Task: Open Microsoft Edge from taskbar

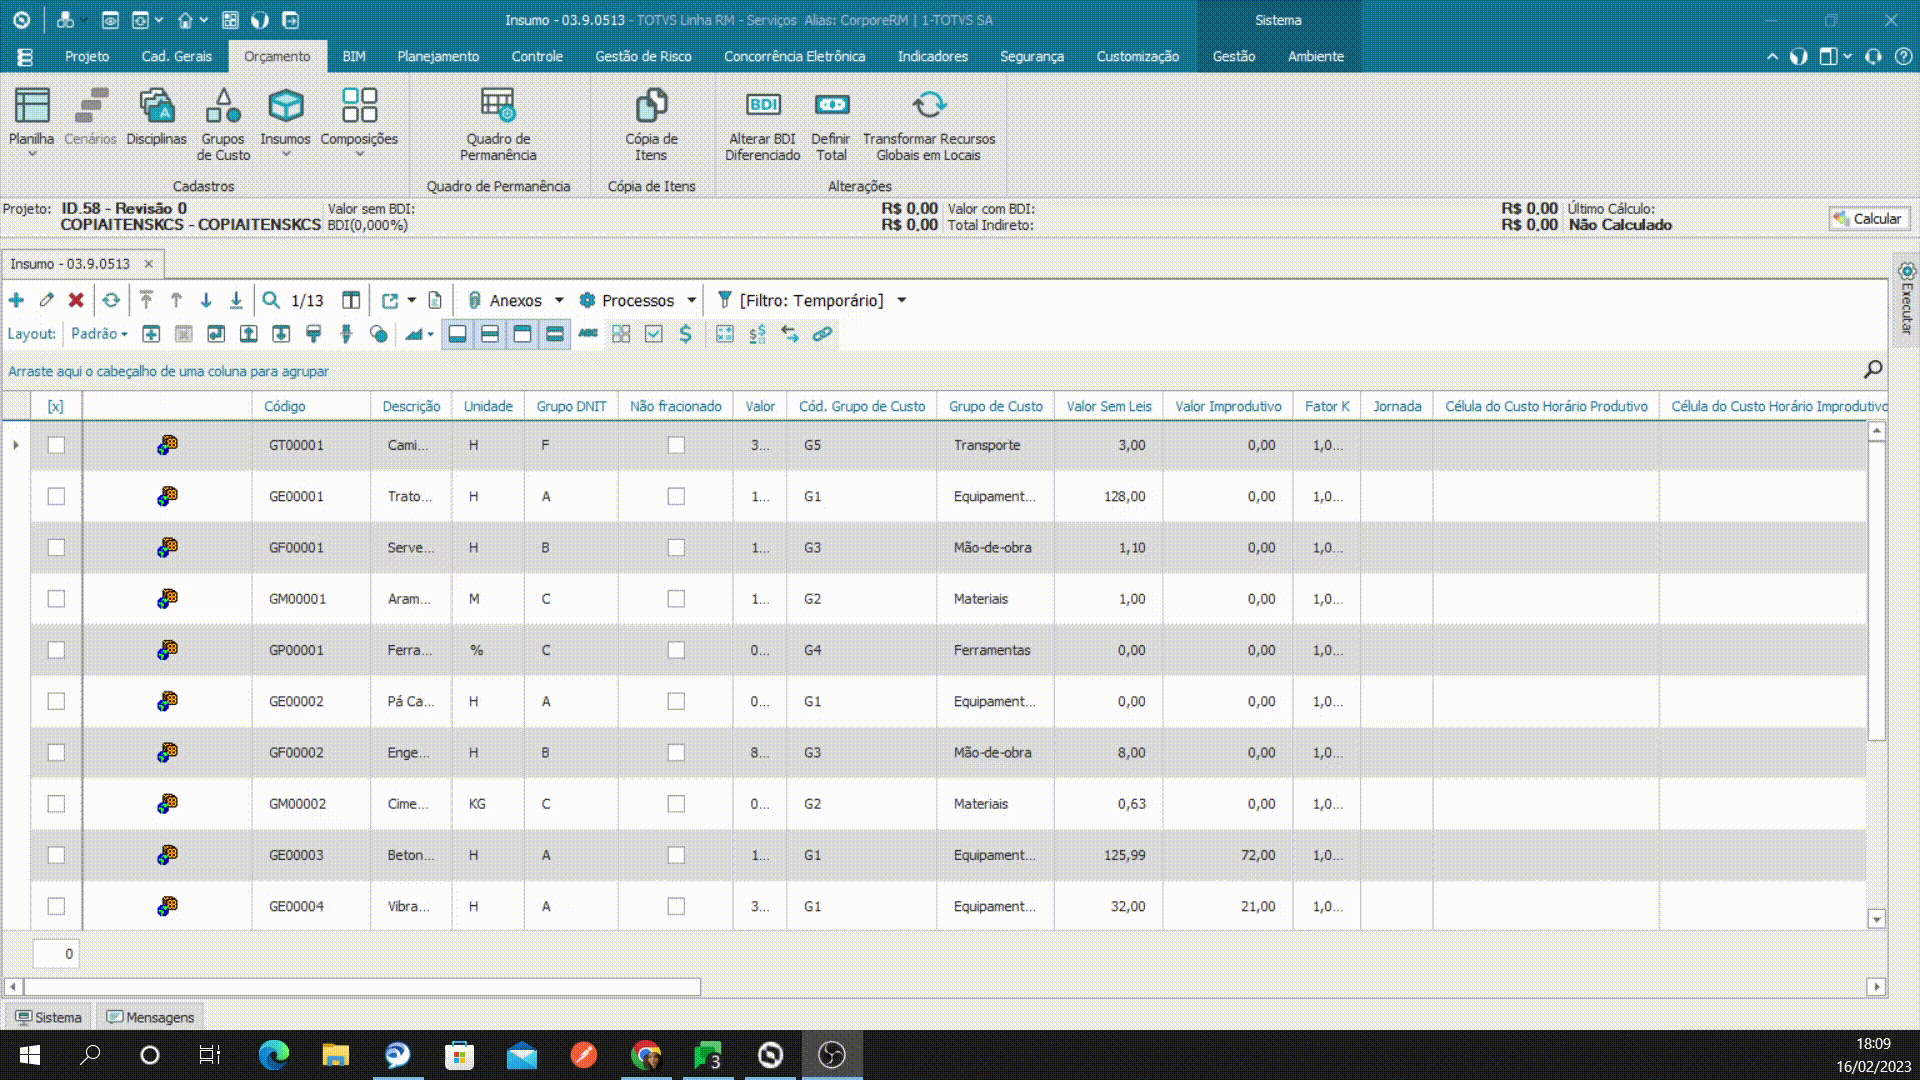Action: (273, 1055)
